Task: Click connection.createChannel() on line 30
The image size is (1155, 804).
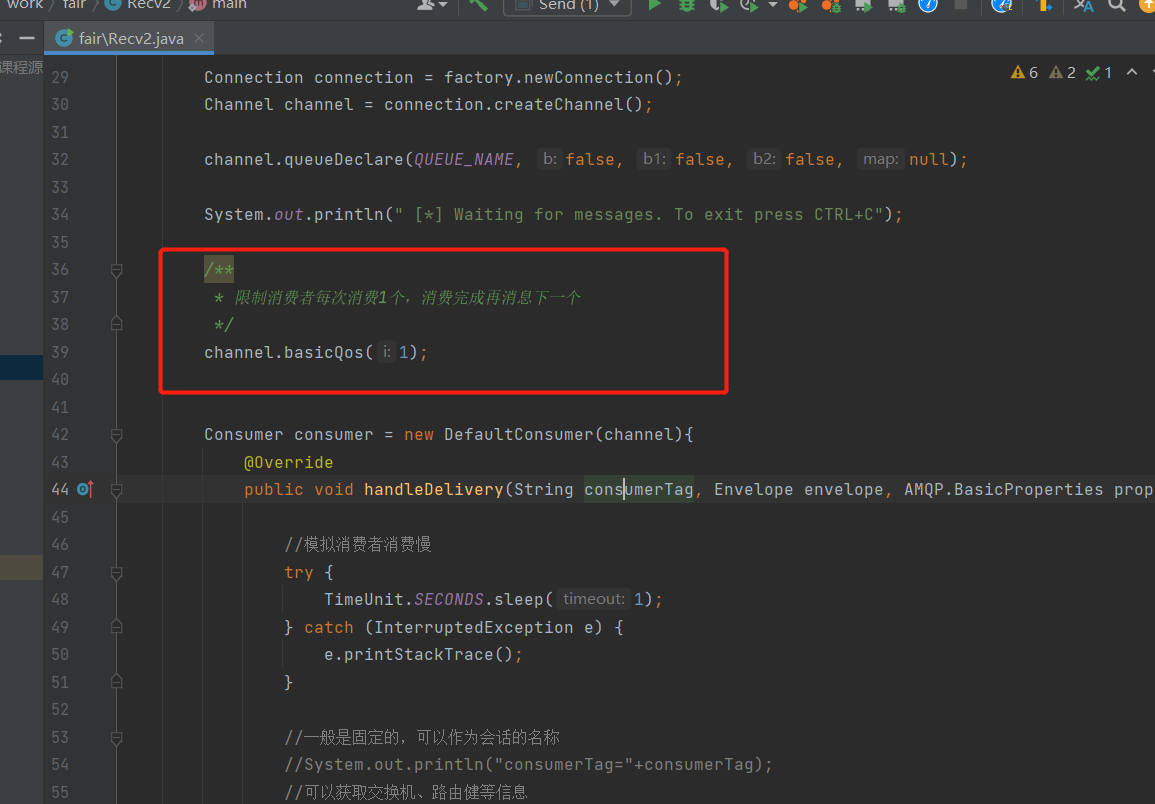Action: [513, 105]
